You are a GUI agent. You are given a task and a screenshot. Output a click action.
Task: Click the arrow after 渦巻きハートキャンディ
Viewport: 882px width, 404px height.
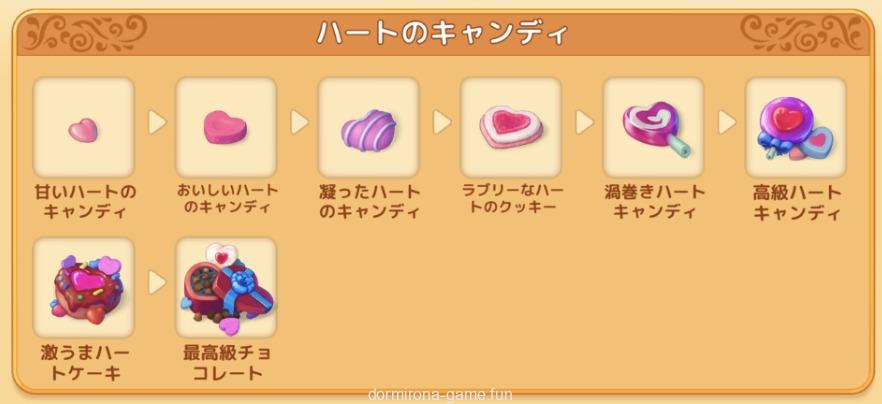pyautogui.click(x=726, y=122)
